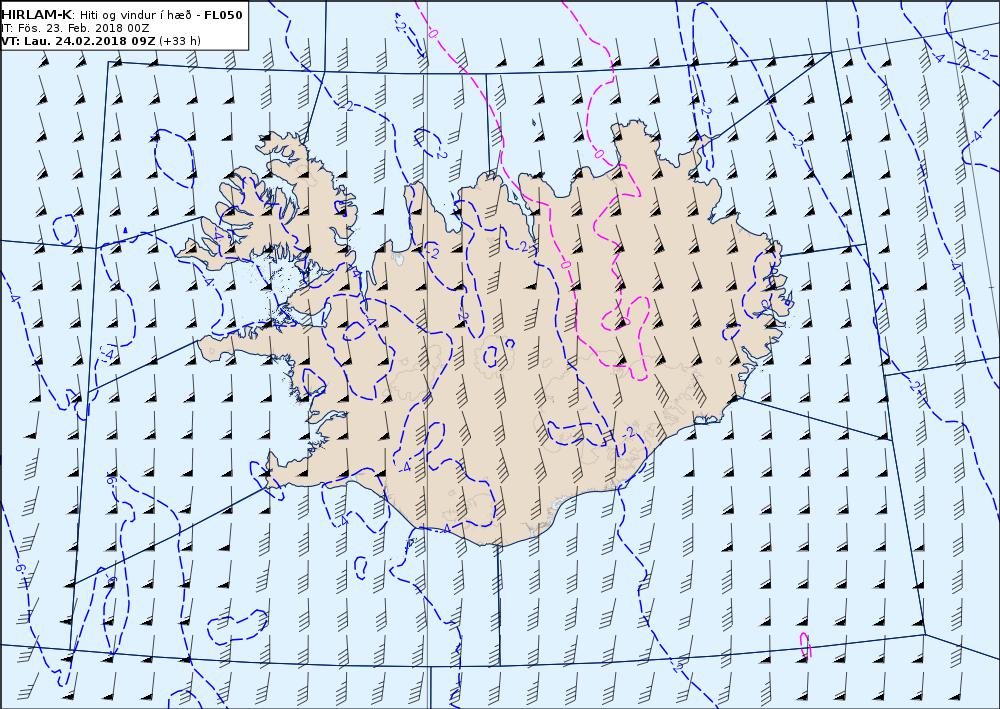
Task: Click the "FL050" flight level label
Action: 223,15
